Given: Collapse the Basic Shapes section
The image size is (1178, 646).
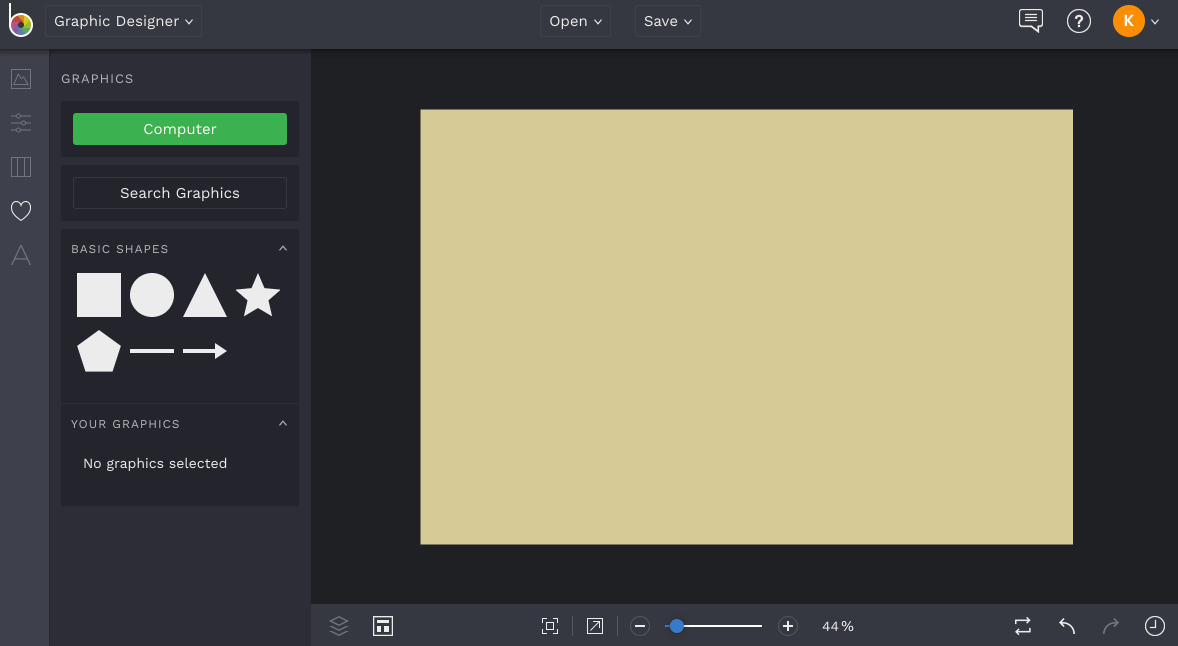Looking at the screenshot, I should [283, 249].
